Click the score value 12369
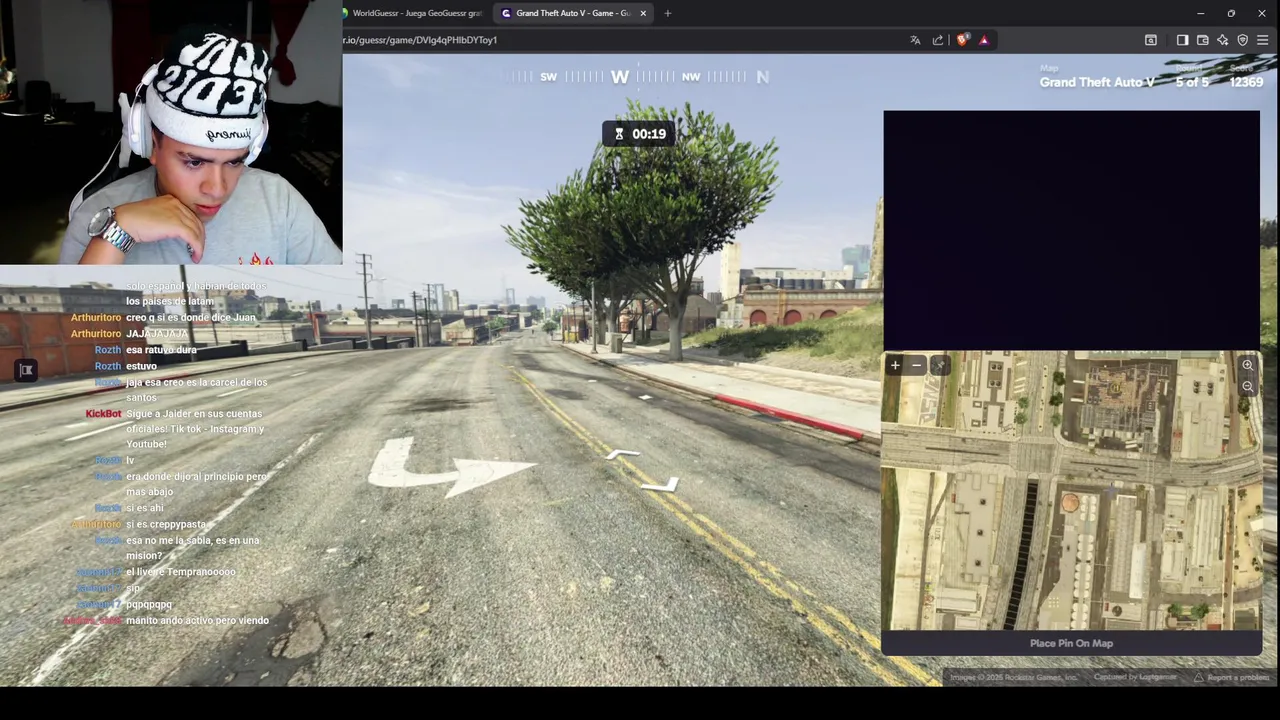1280x720 pixels. [1246, 82]
